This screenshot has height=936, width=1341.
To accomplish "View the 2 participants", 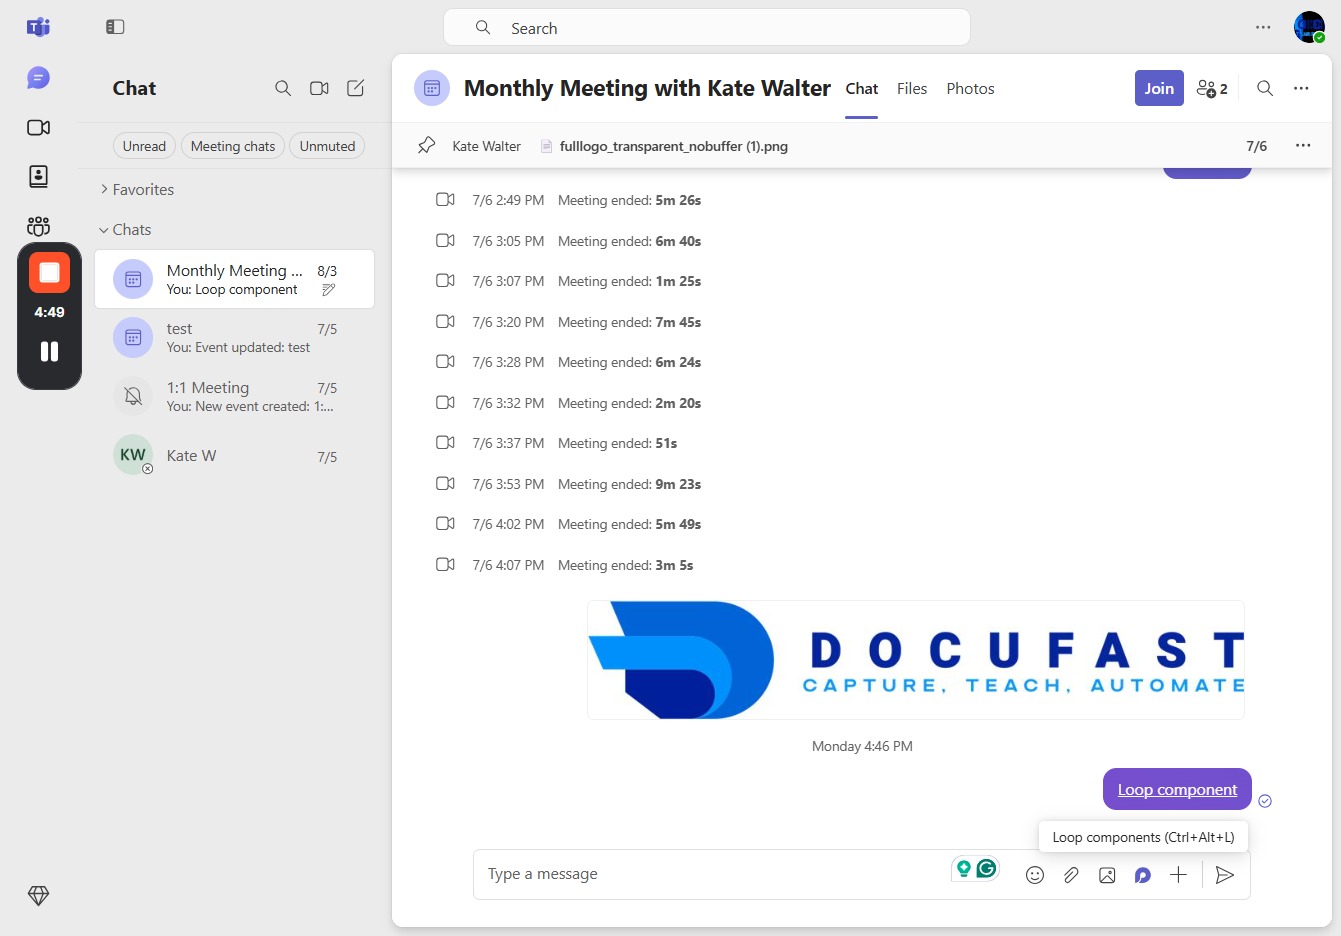I will point(1212,88).
